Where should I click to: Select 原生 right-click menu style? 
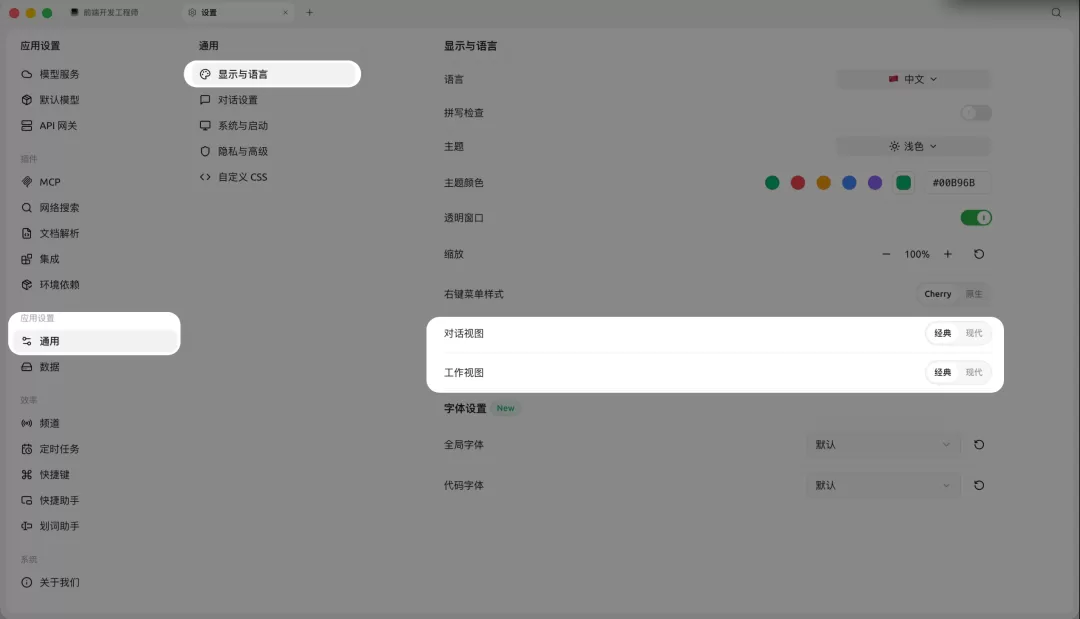(974, 294)
